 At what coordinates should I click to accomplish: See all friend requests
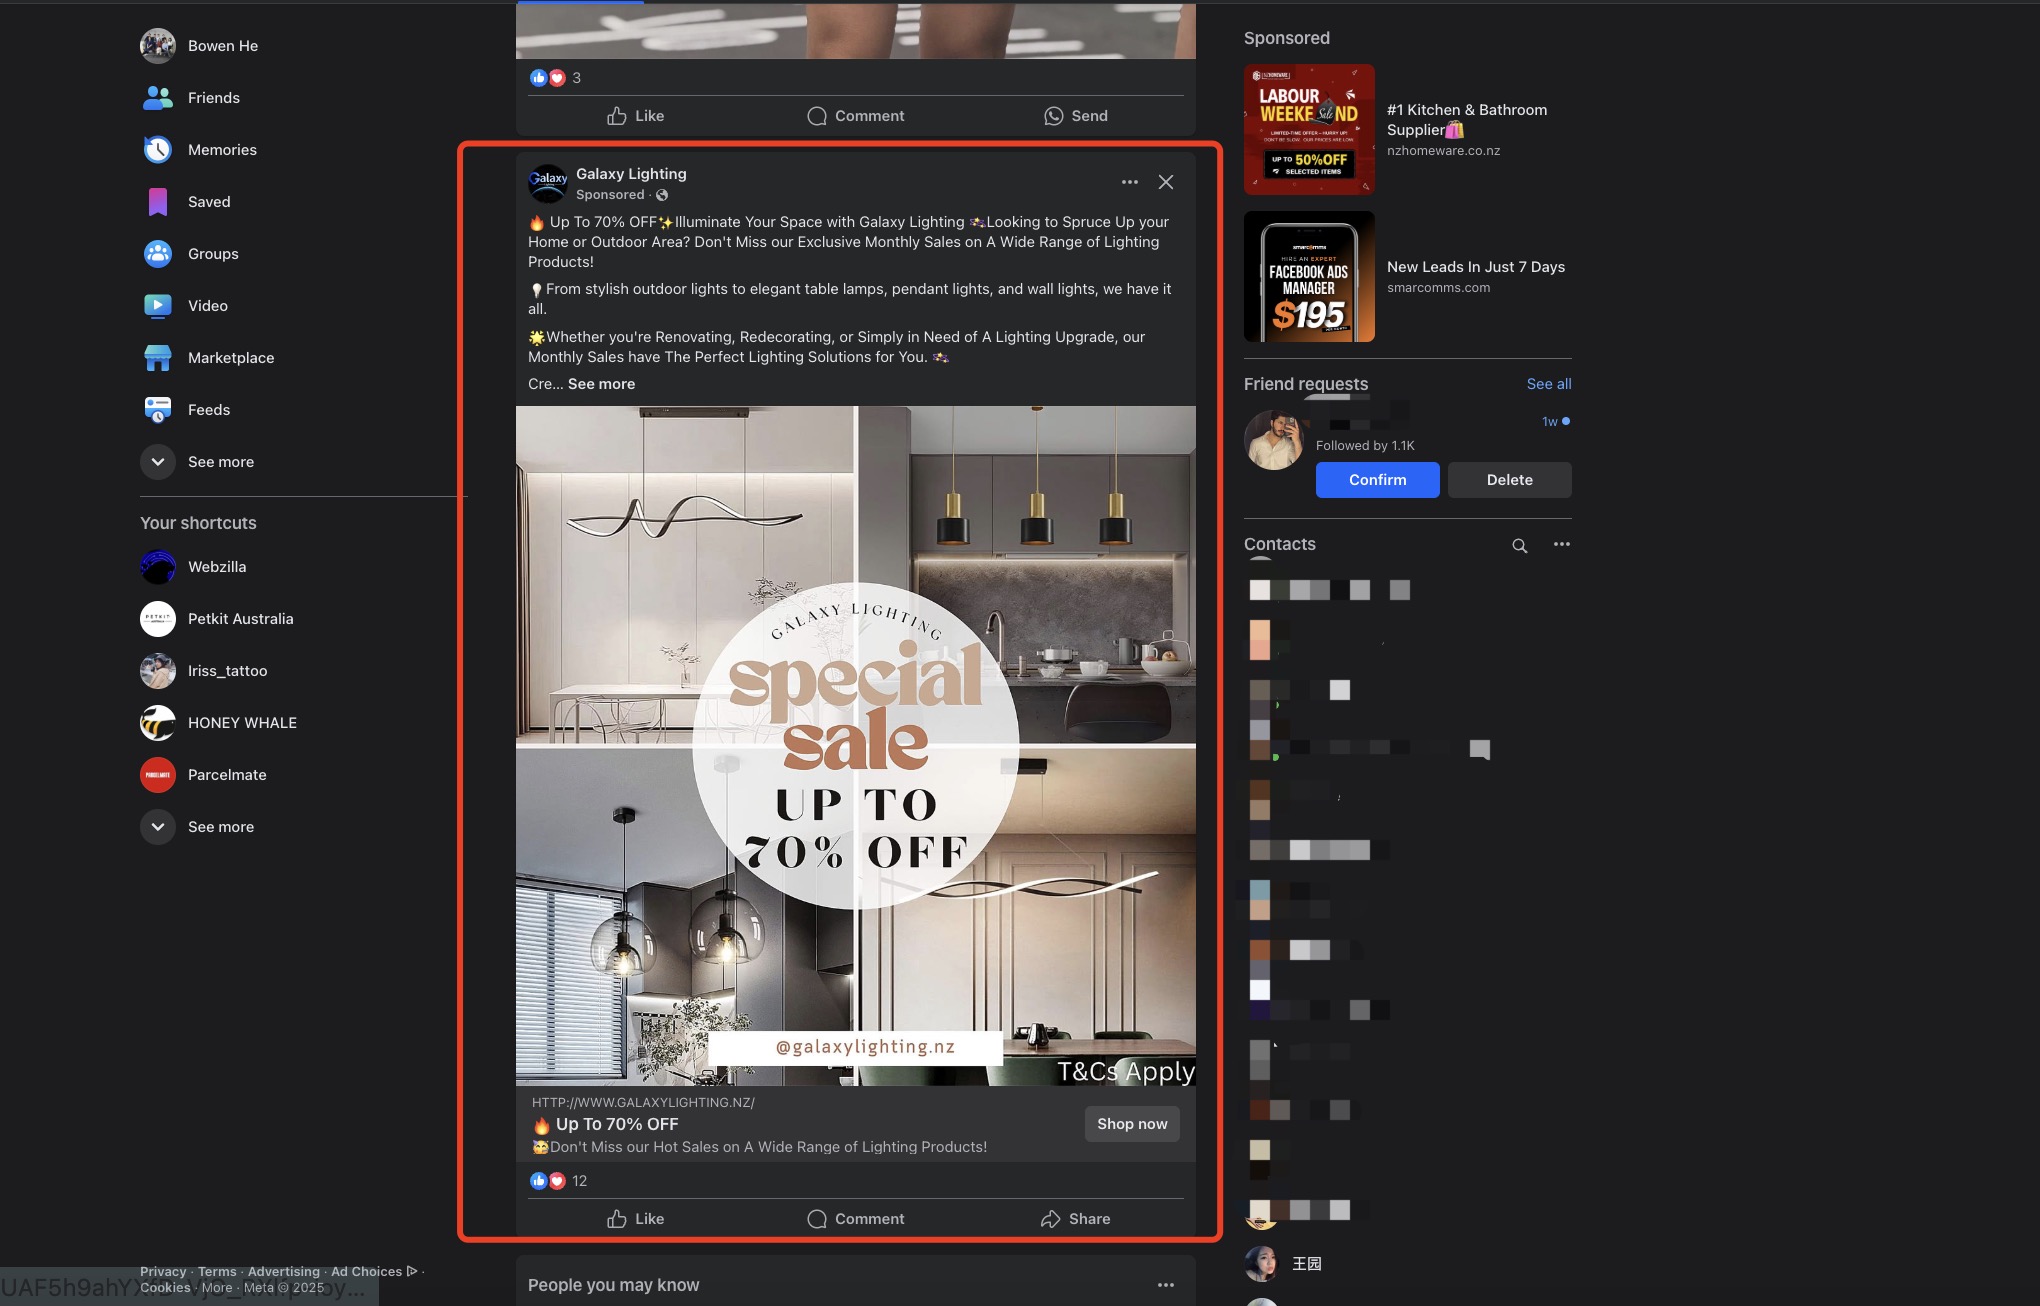point(1549,384)
